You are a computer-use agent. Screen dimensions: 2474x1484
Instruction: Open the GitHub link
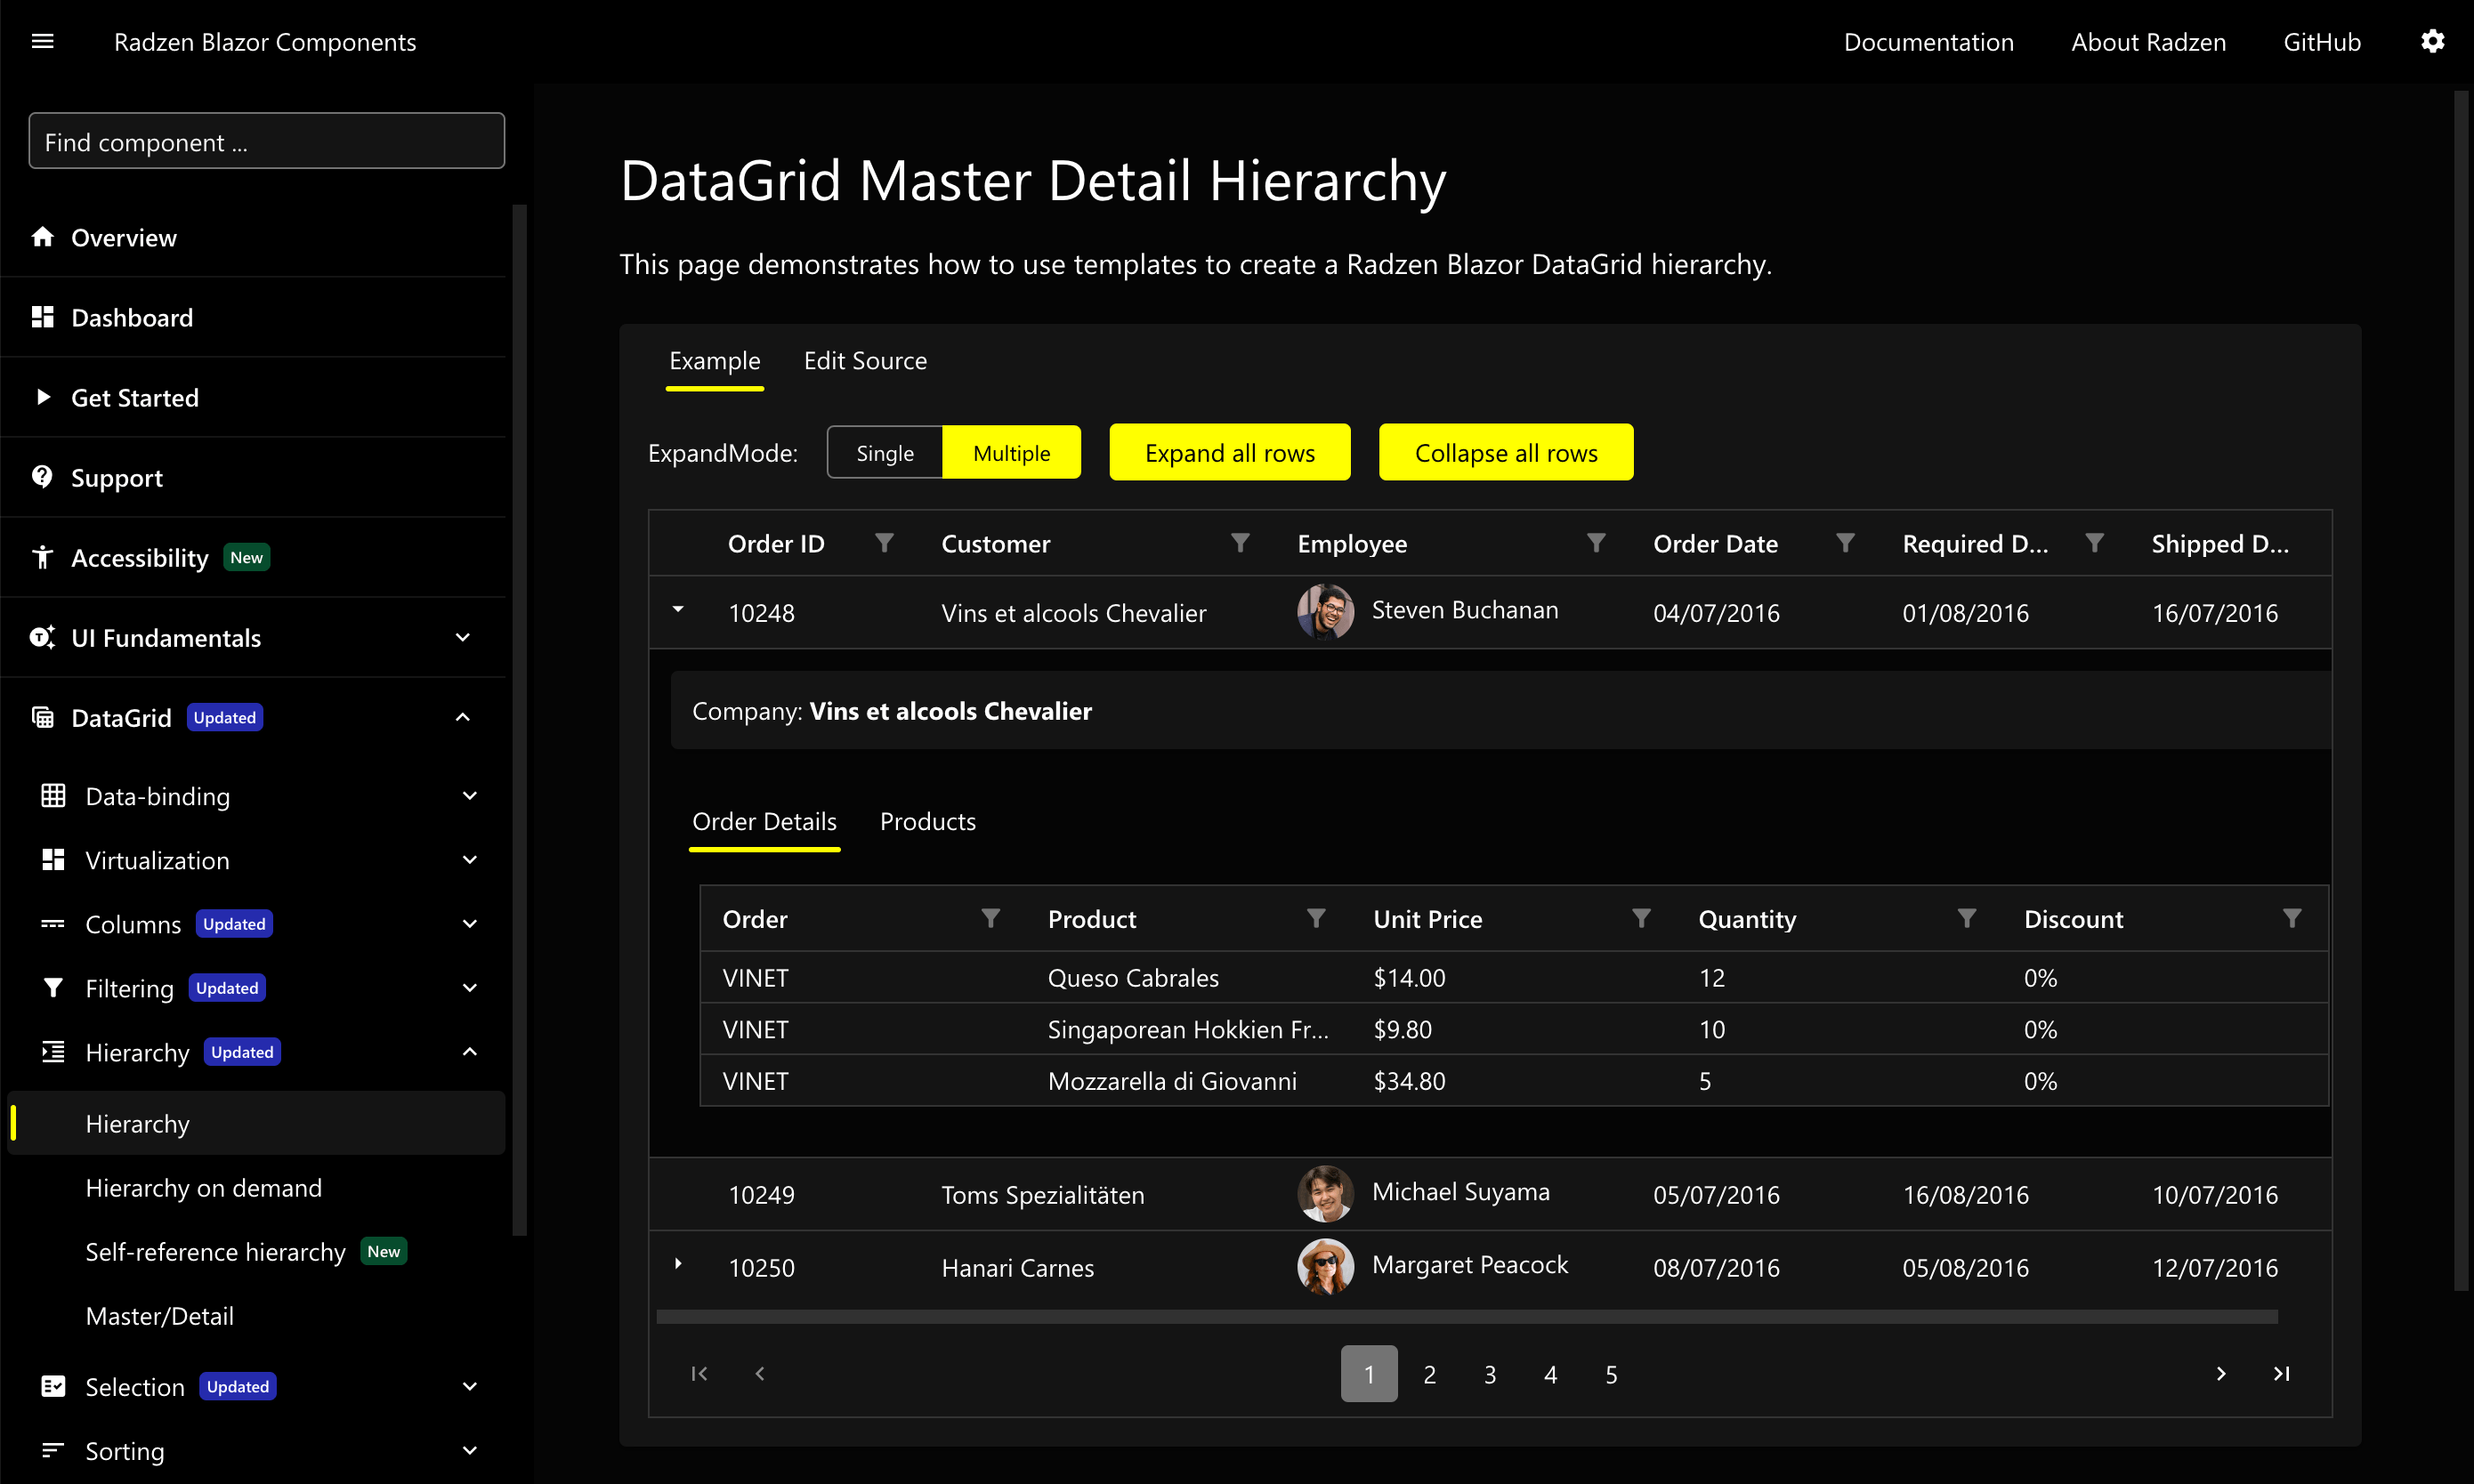coord(2321,42)
